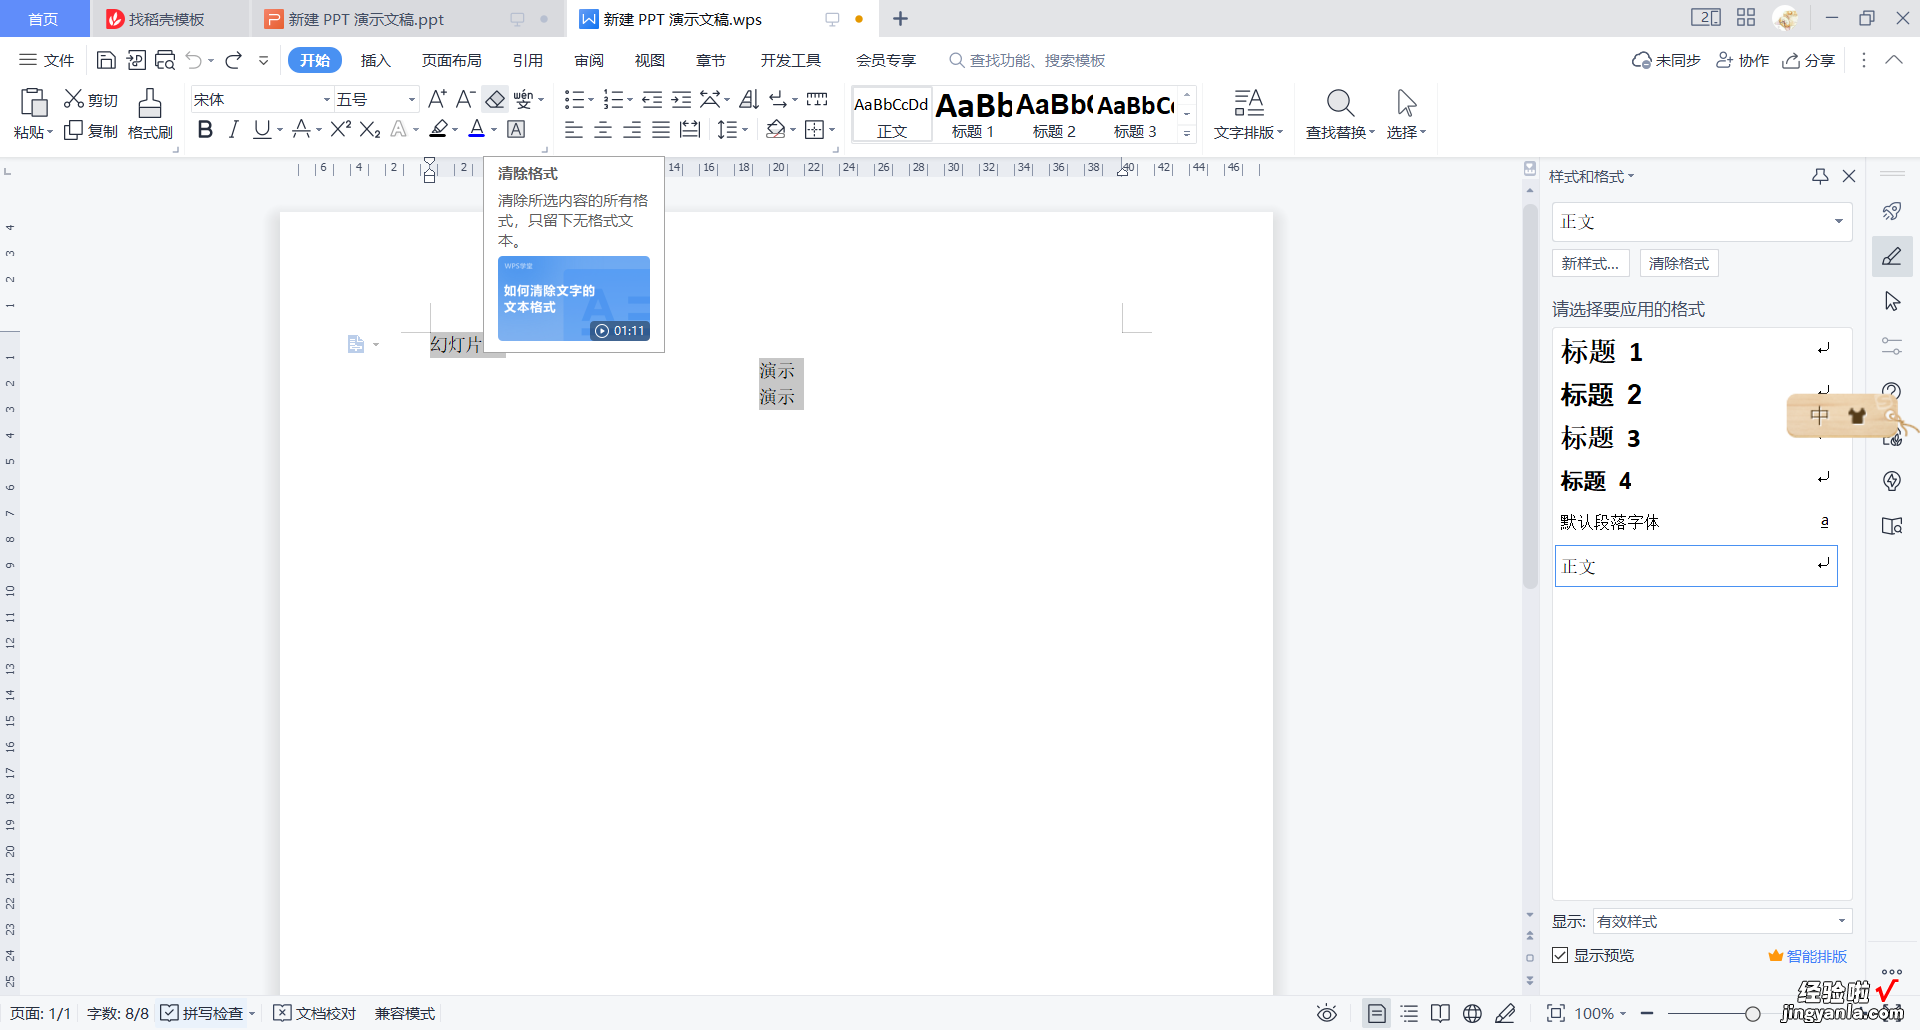
Task: Open the font color dropdown arrow
Action: [x=494, y=130]
